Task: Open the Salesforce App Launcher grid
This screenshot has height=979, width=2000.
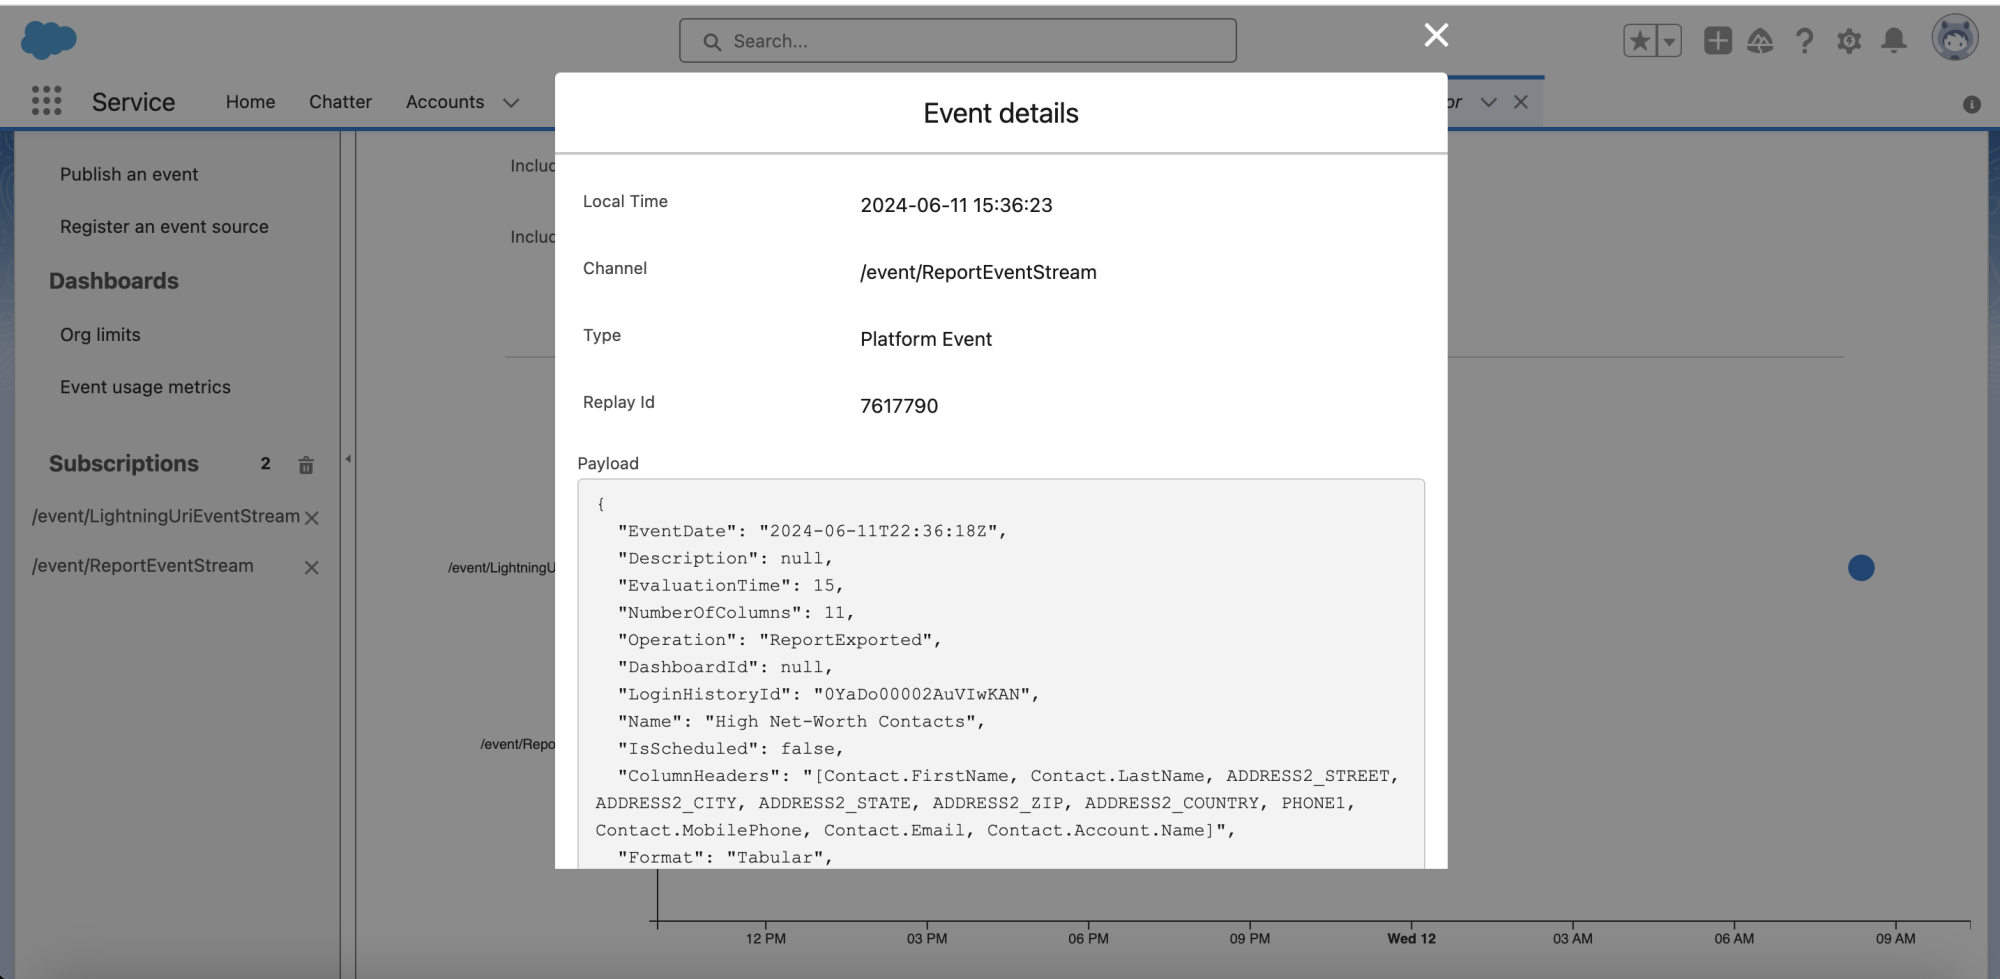Action: click(x=45, y=101)
